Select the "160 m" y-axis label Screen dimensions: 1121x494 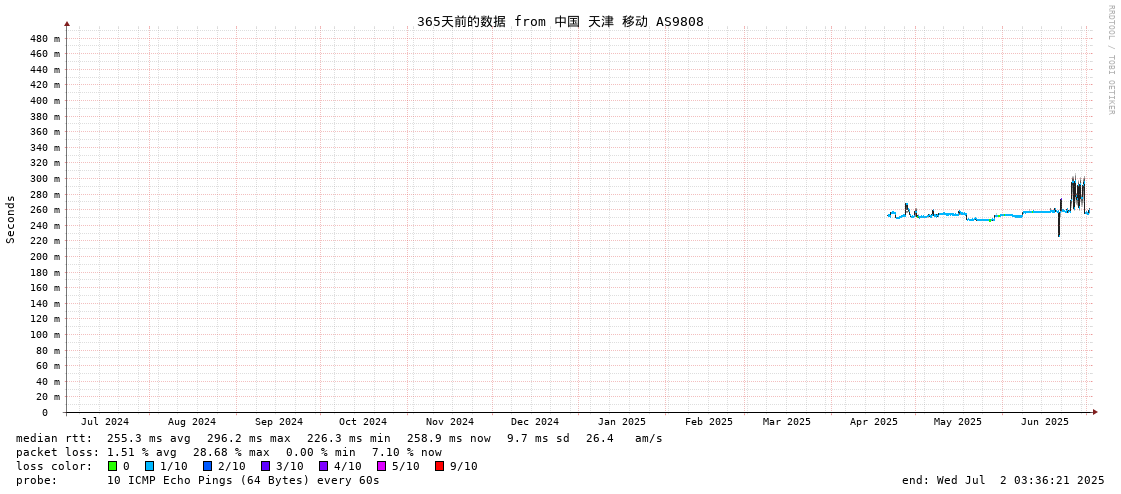coord(45,287)
